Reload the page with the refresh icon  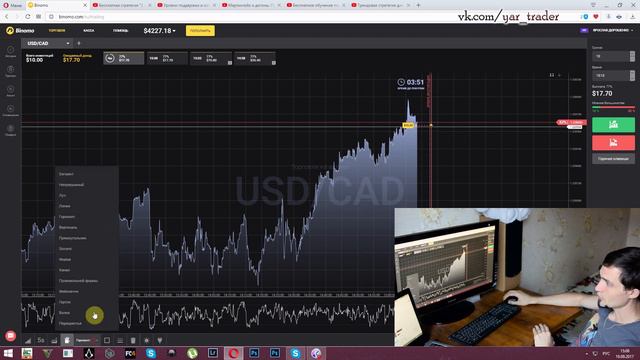click(x=27, y=17)
